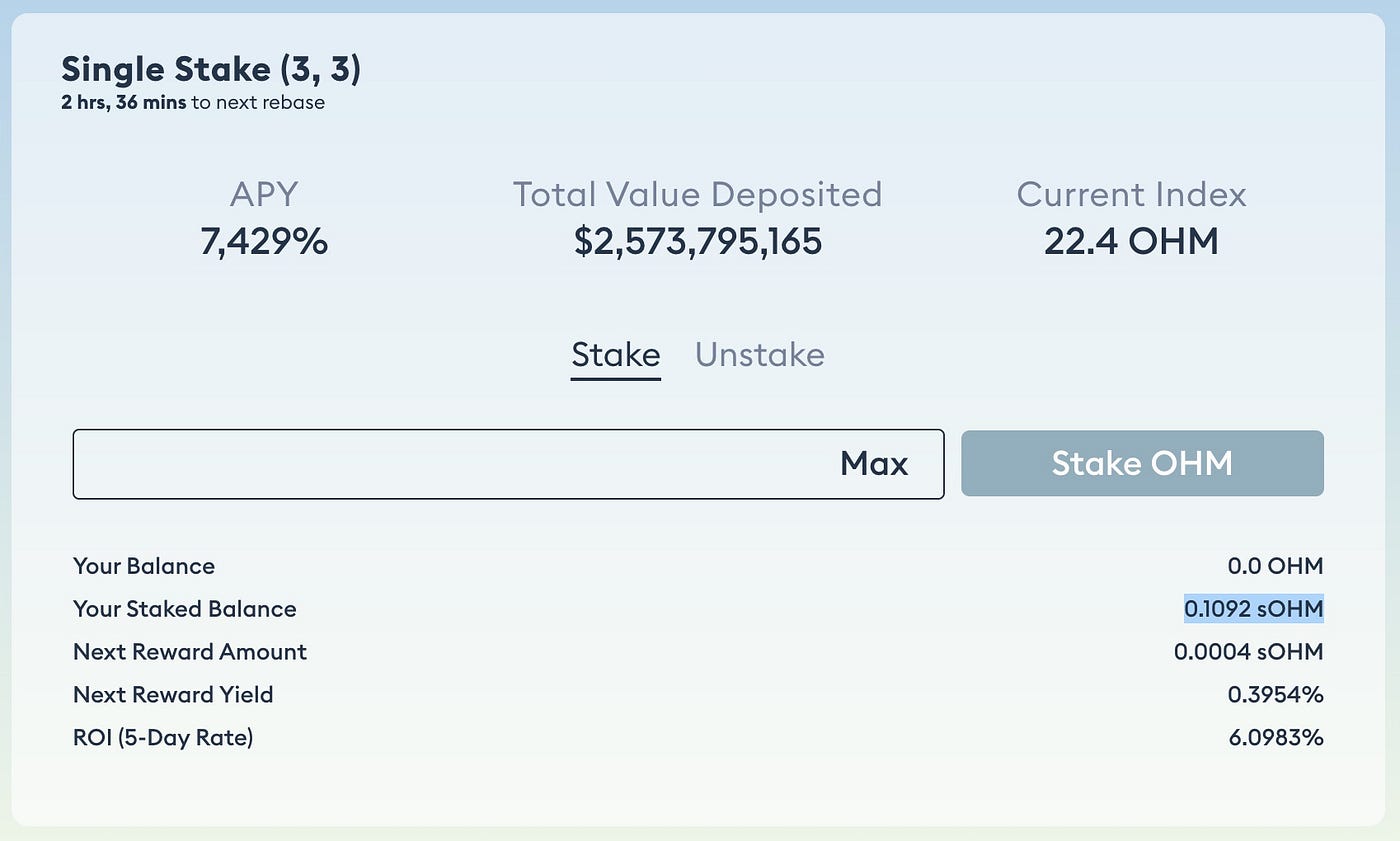Click the Next Reward Yield label
The image size is (1400, 841).
(173, 695)
